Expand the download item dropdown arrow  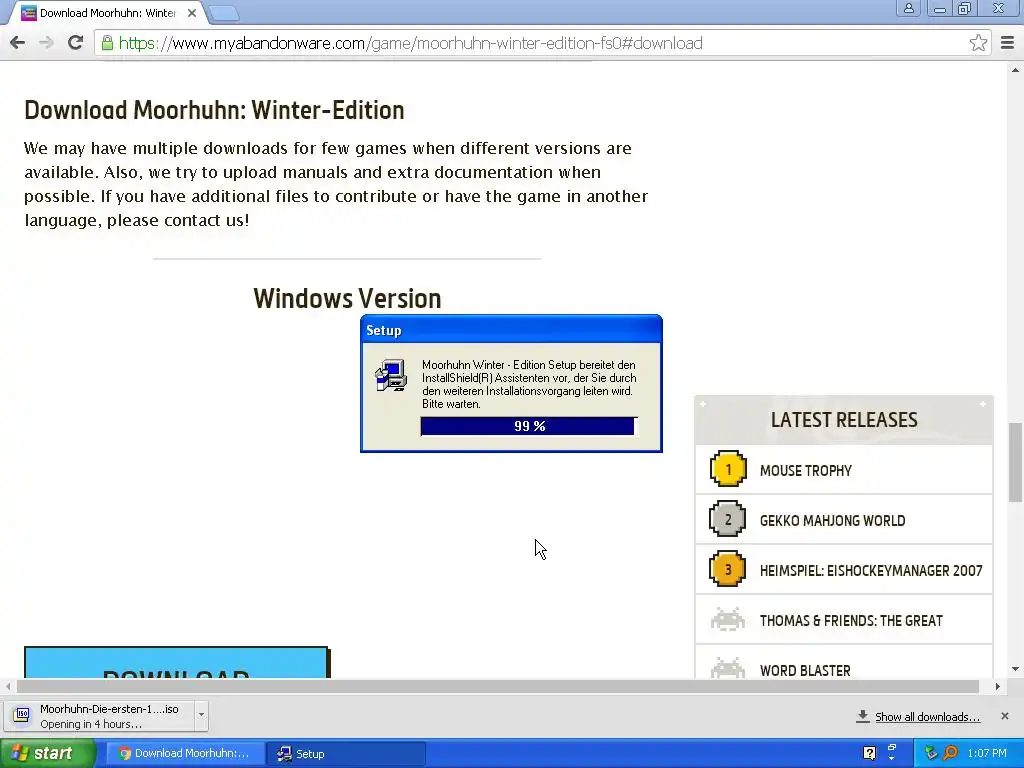(x=201, y=715)
